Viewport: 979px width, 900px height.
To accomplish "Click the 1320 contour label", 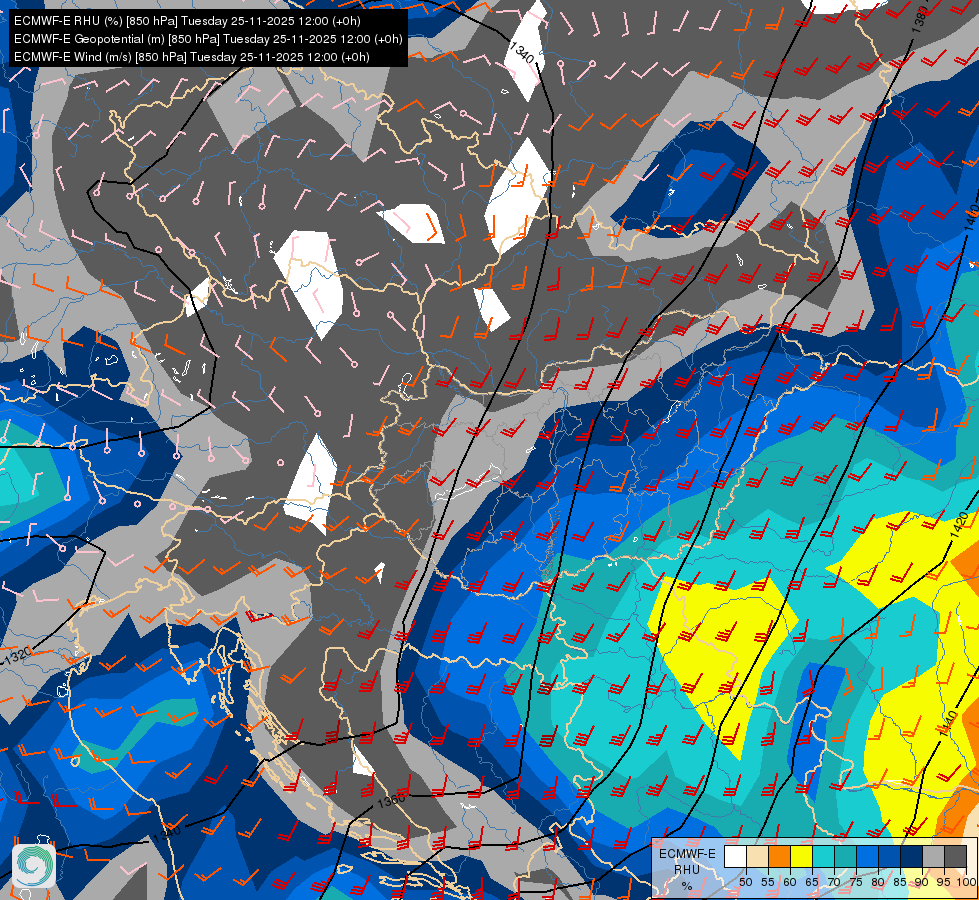I will 17,656.
